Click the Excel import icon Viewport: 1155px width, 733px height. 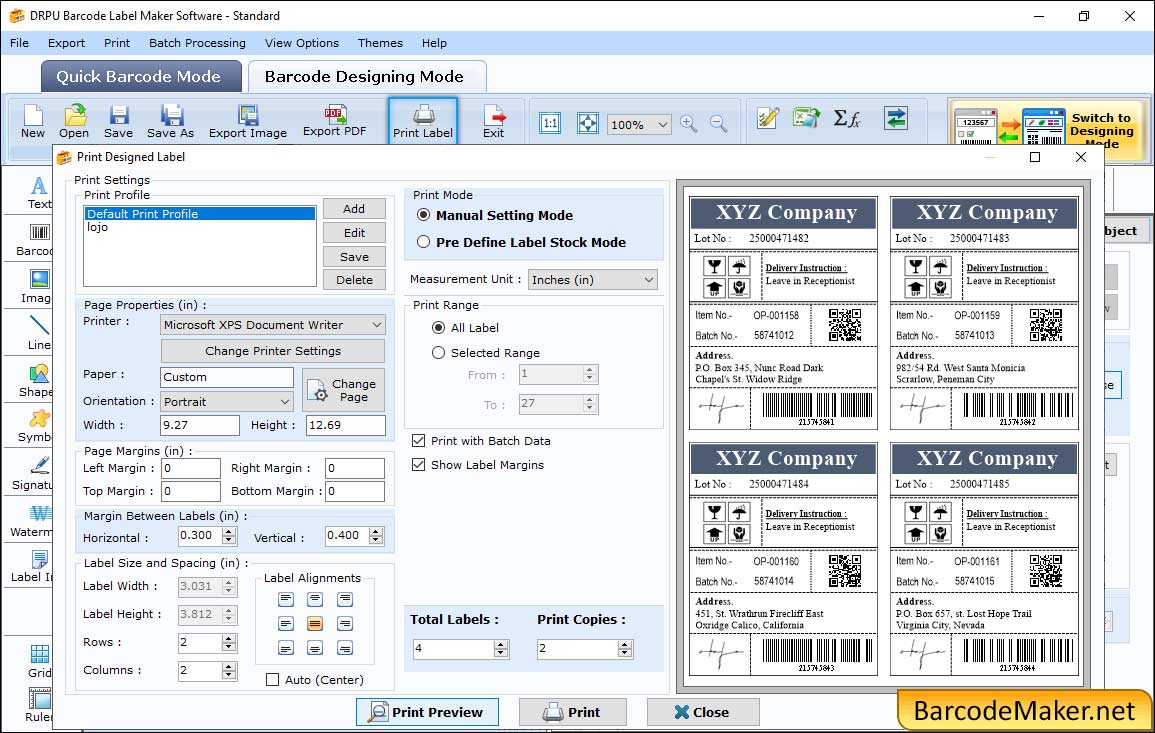point(807,118)
